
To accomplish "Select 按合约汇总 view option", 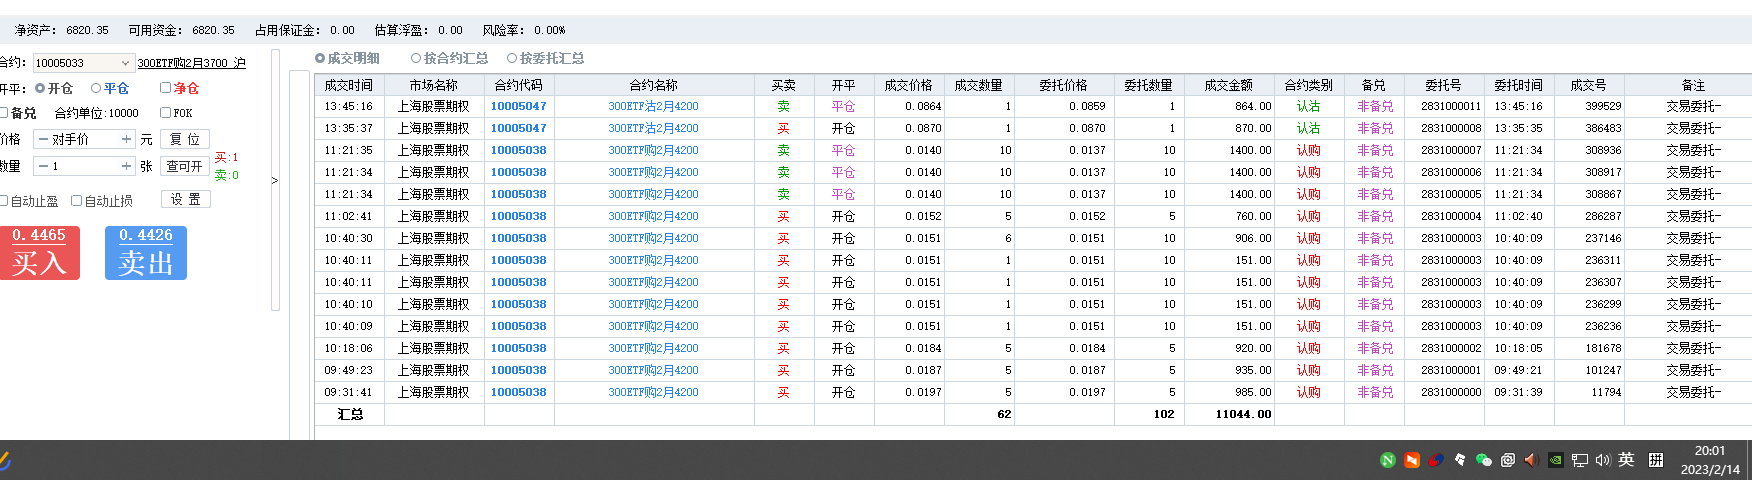I will pyautogui.click(x=449, y=58).
